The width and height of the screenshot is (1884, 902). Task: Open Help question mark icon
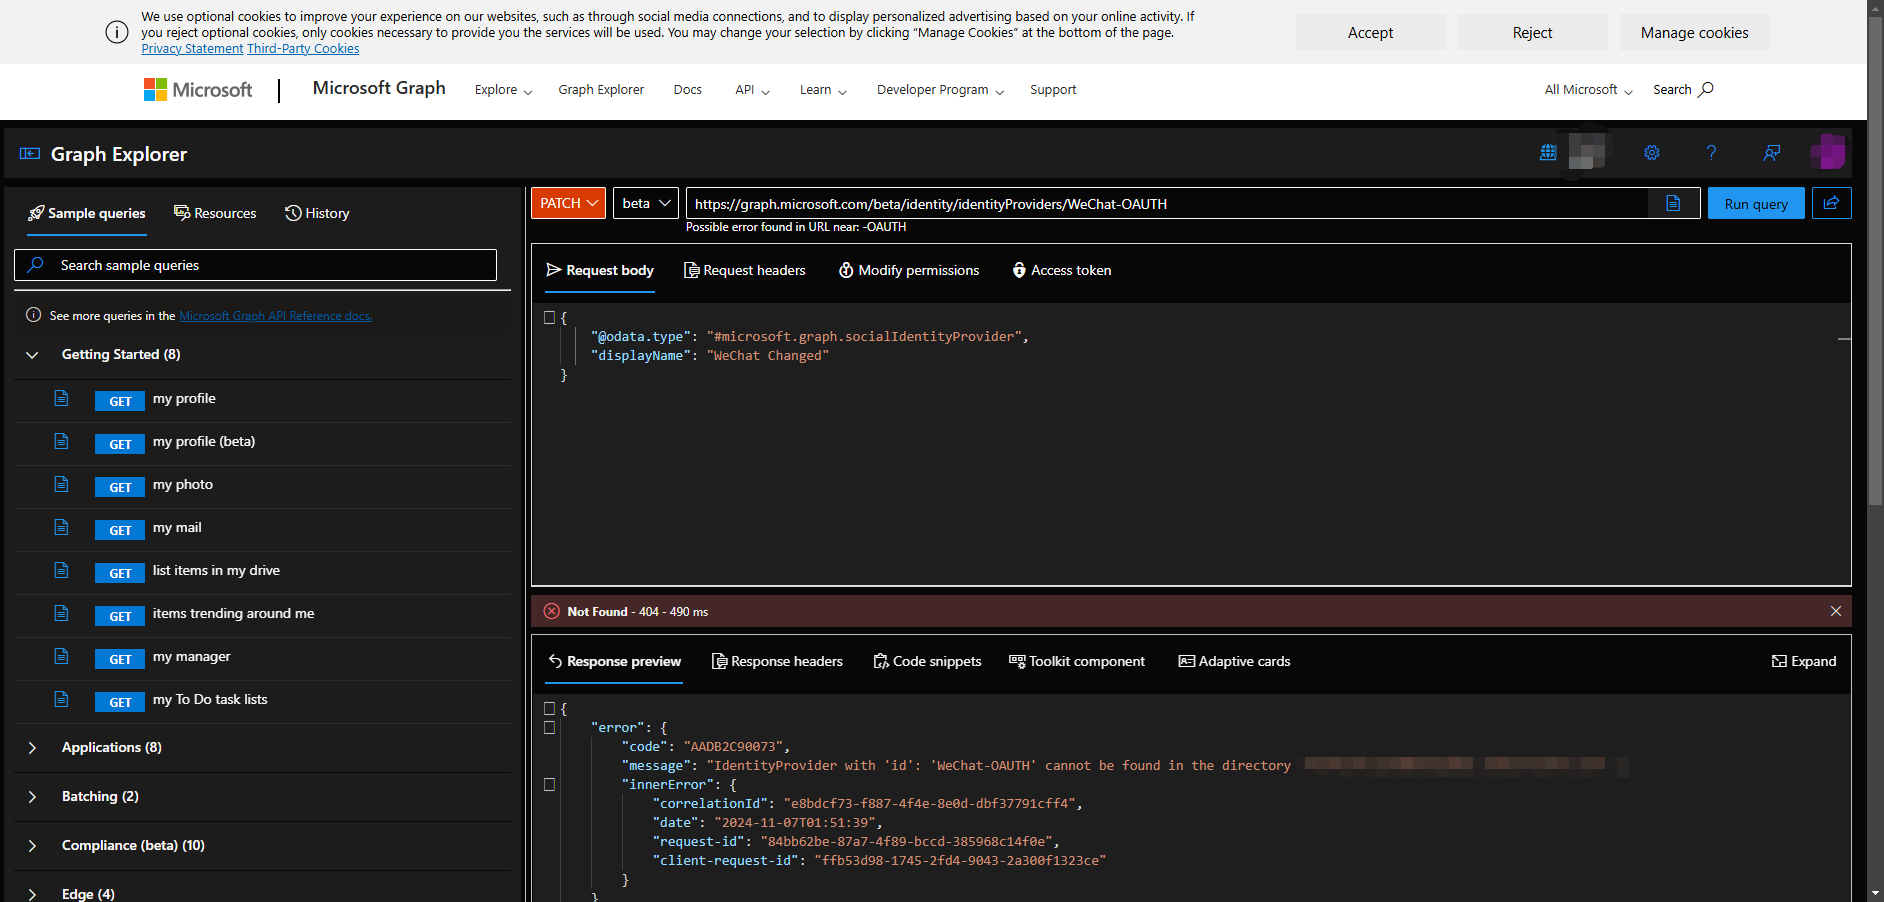pyautogui.click(x=1711, y=153)
